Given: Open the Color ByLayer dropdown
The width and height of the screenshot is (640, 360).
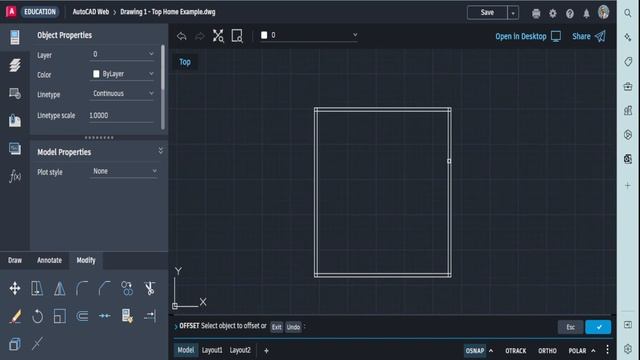Looking at the screenshot, I should click(x=122, y=74).
